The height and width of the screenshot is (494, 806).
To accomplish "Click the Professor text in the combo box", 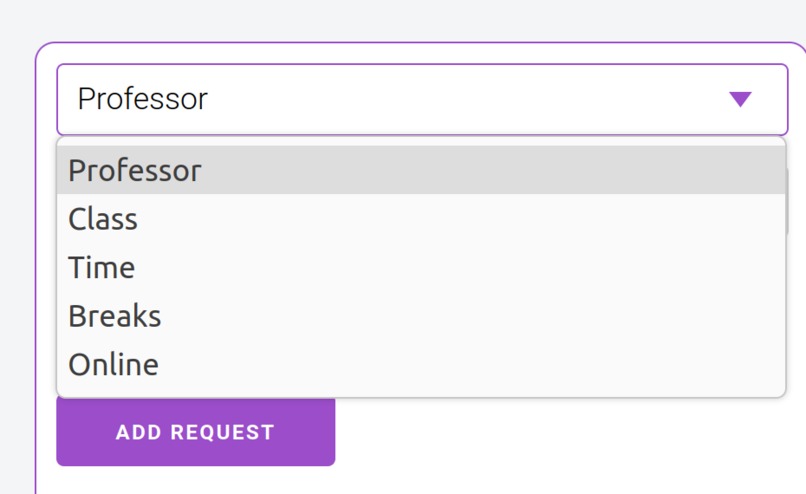I will [143, 99].
